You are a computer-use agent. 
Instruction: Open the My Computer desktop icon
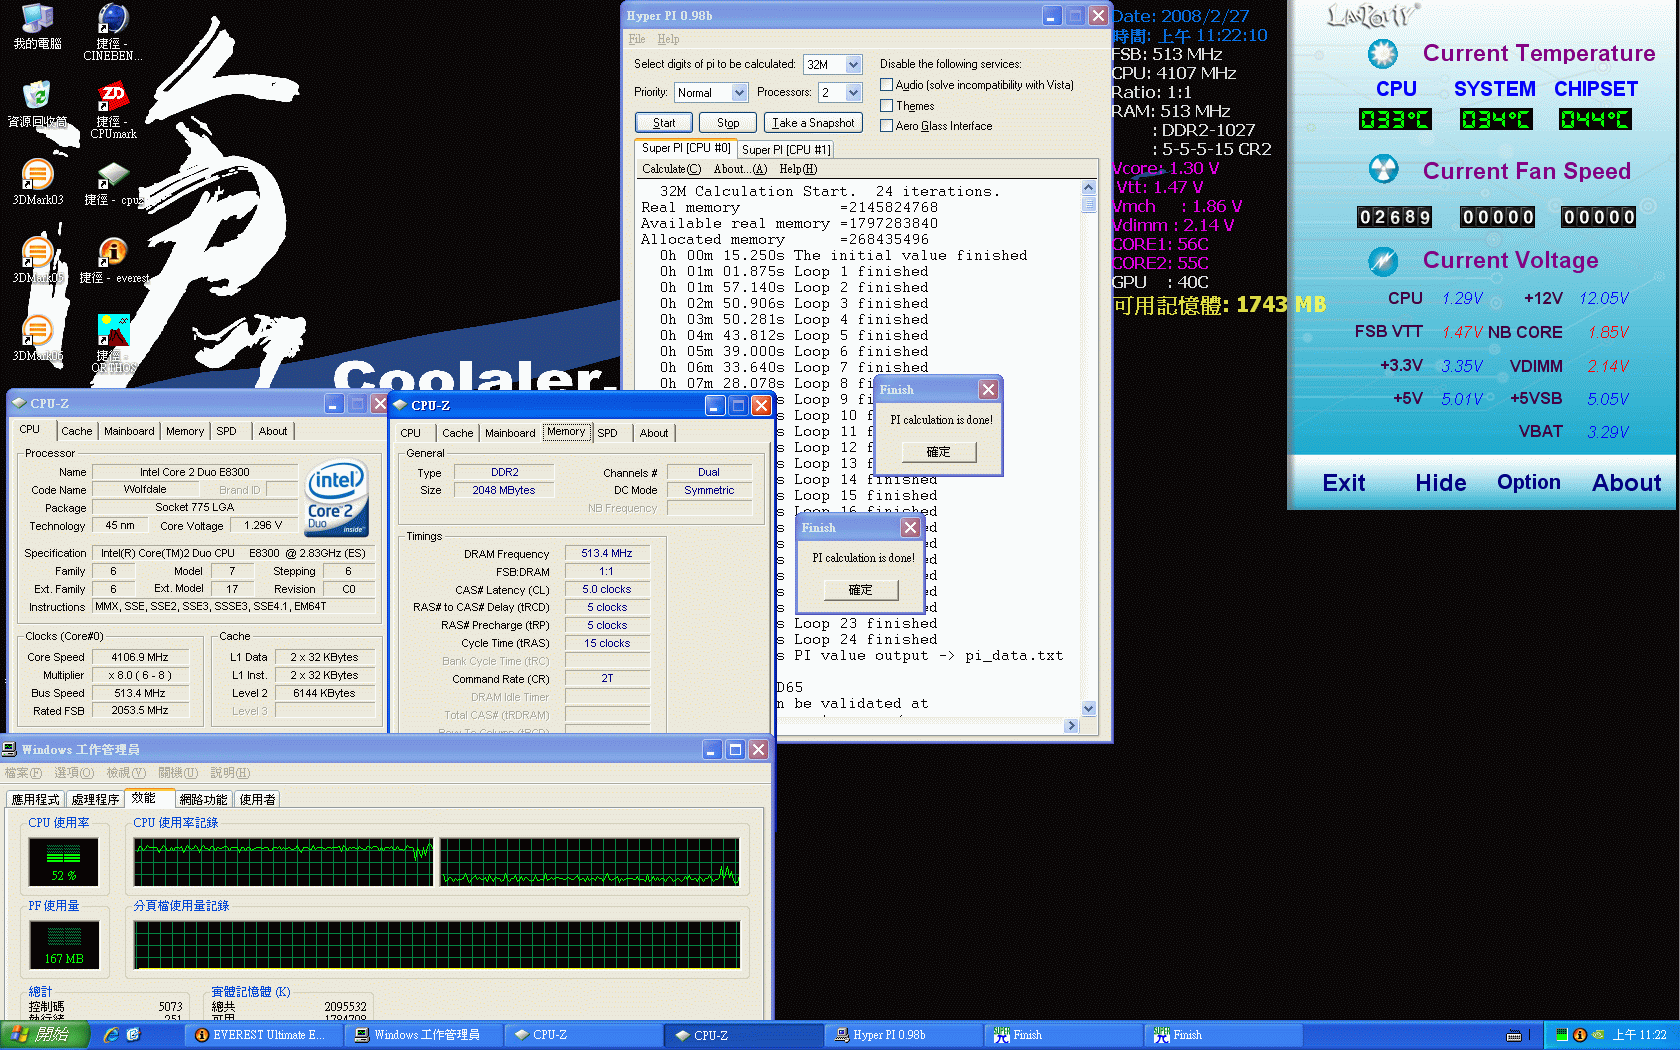pyautogui.click(x=37, y=20)
